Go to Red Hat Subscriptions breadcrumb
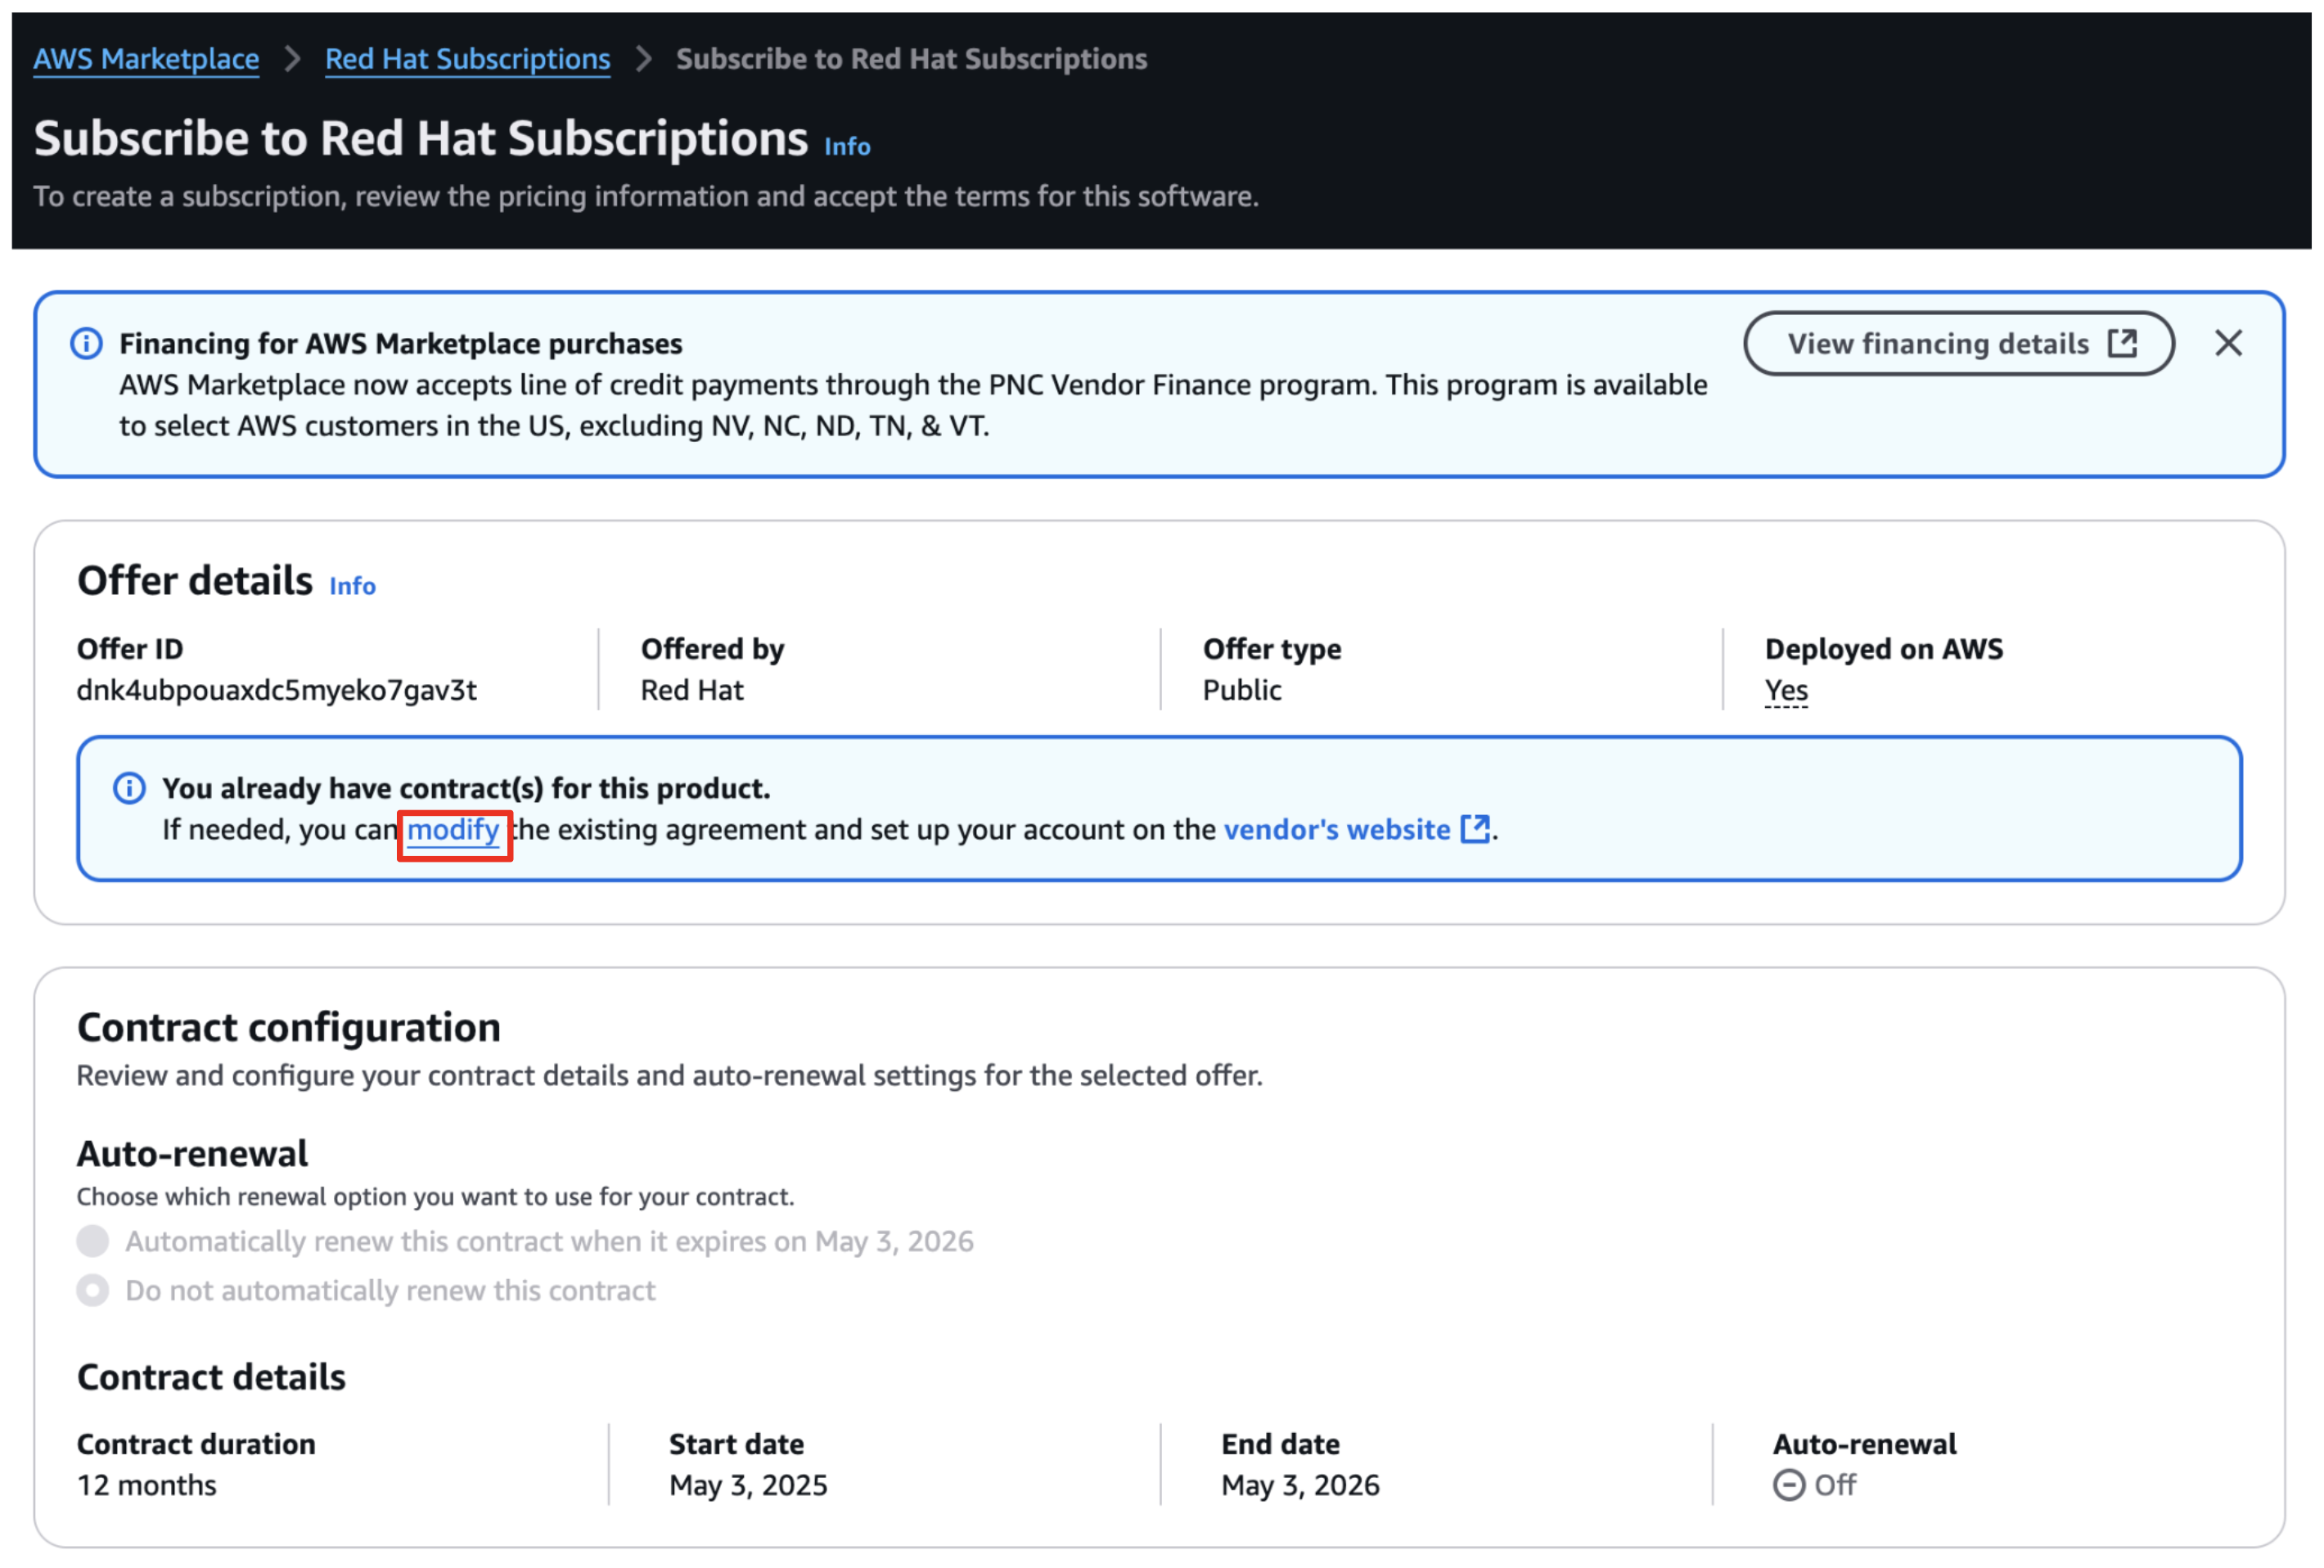 point(467,59)
